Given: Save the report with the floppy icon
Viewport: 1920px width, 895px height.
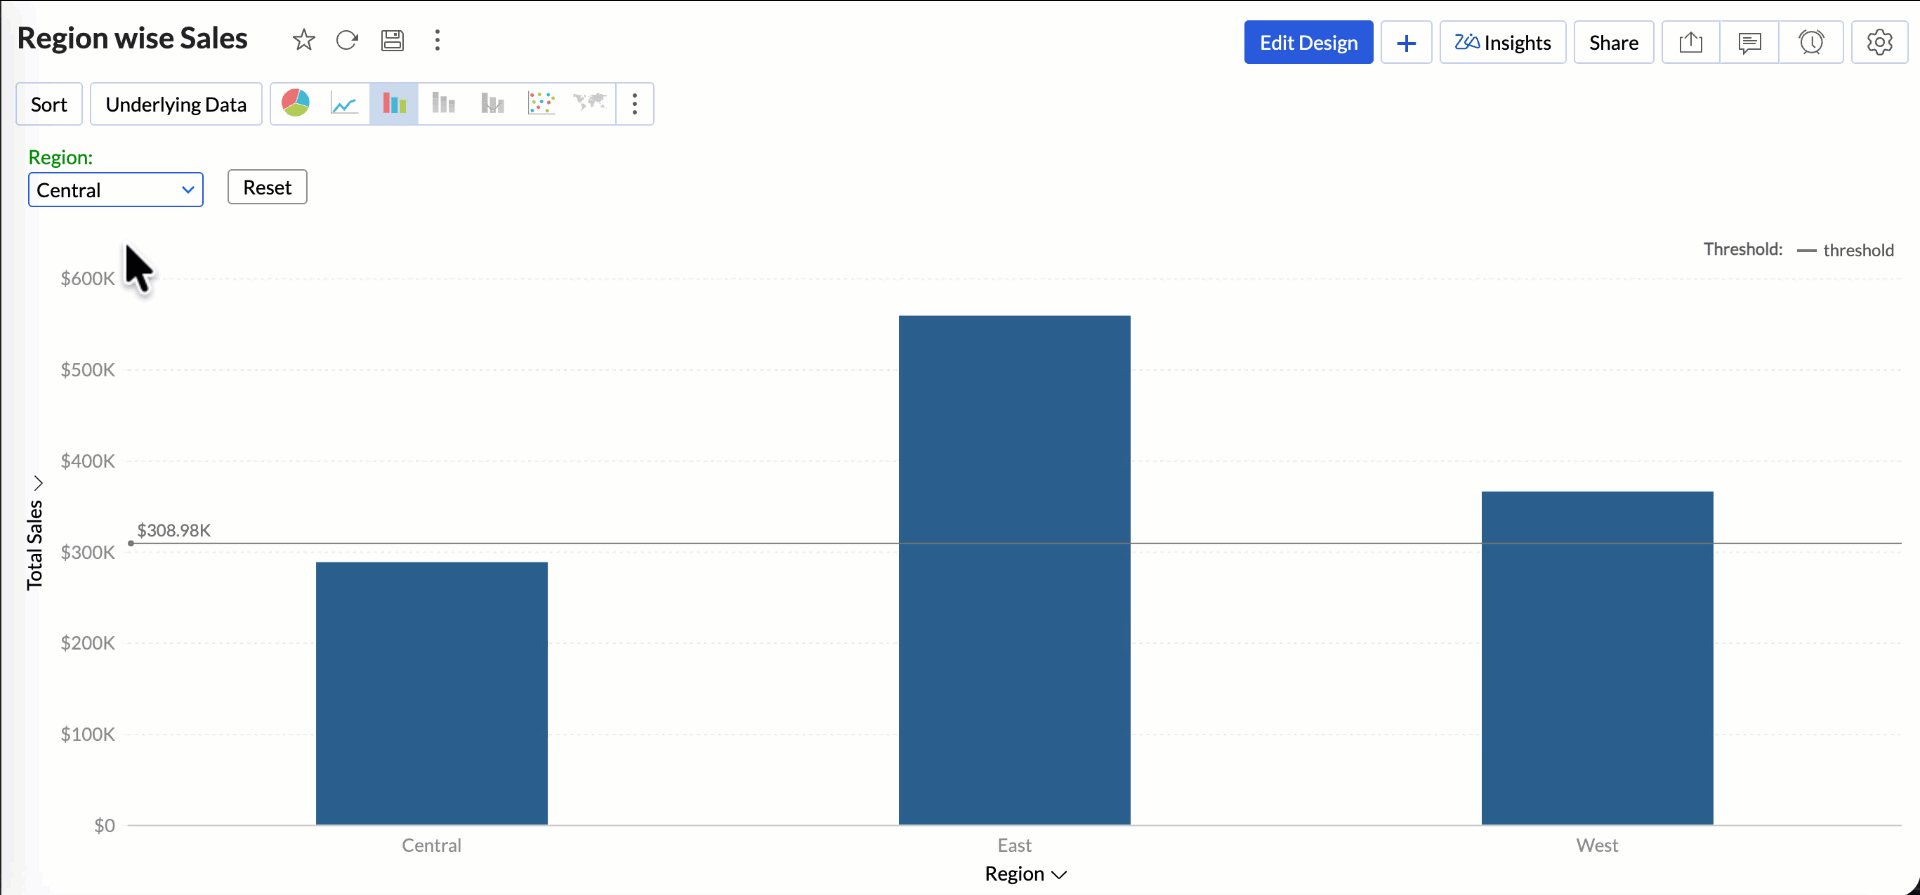Looking at the screenshot, I should [x=392, y=40].
